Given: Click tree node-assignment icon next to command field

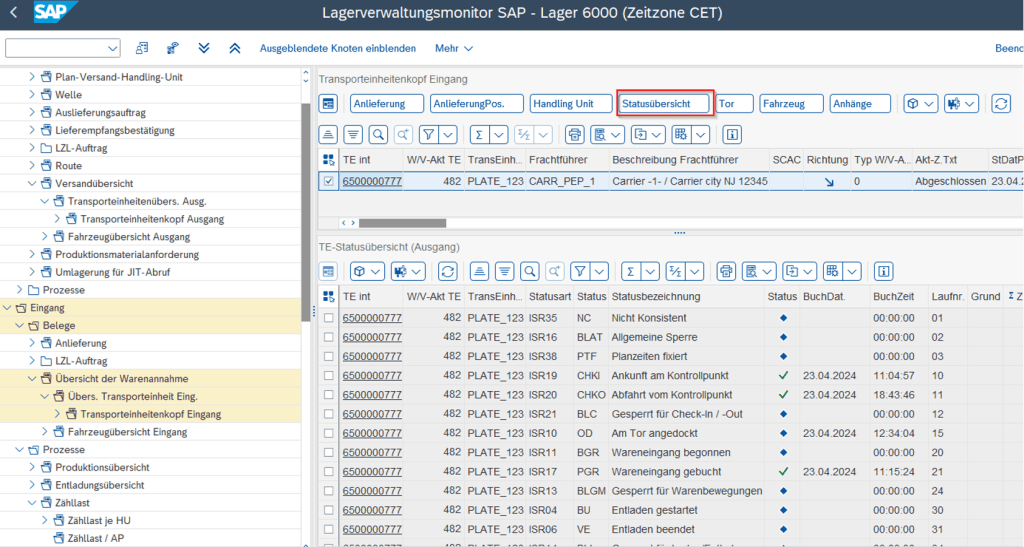Looking at the screenshot, I should (x=142, y=48).
